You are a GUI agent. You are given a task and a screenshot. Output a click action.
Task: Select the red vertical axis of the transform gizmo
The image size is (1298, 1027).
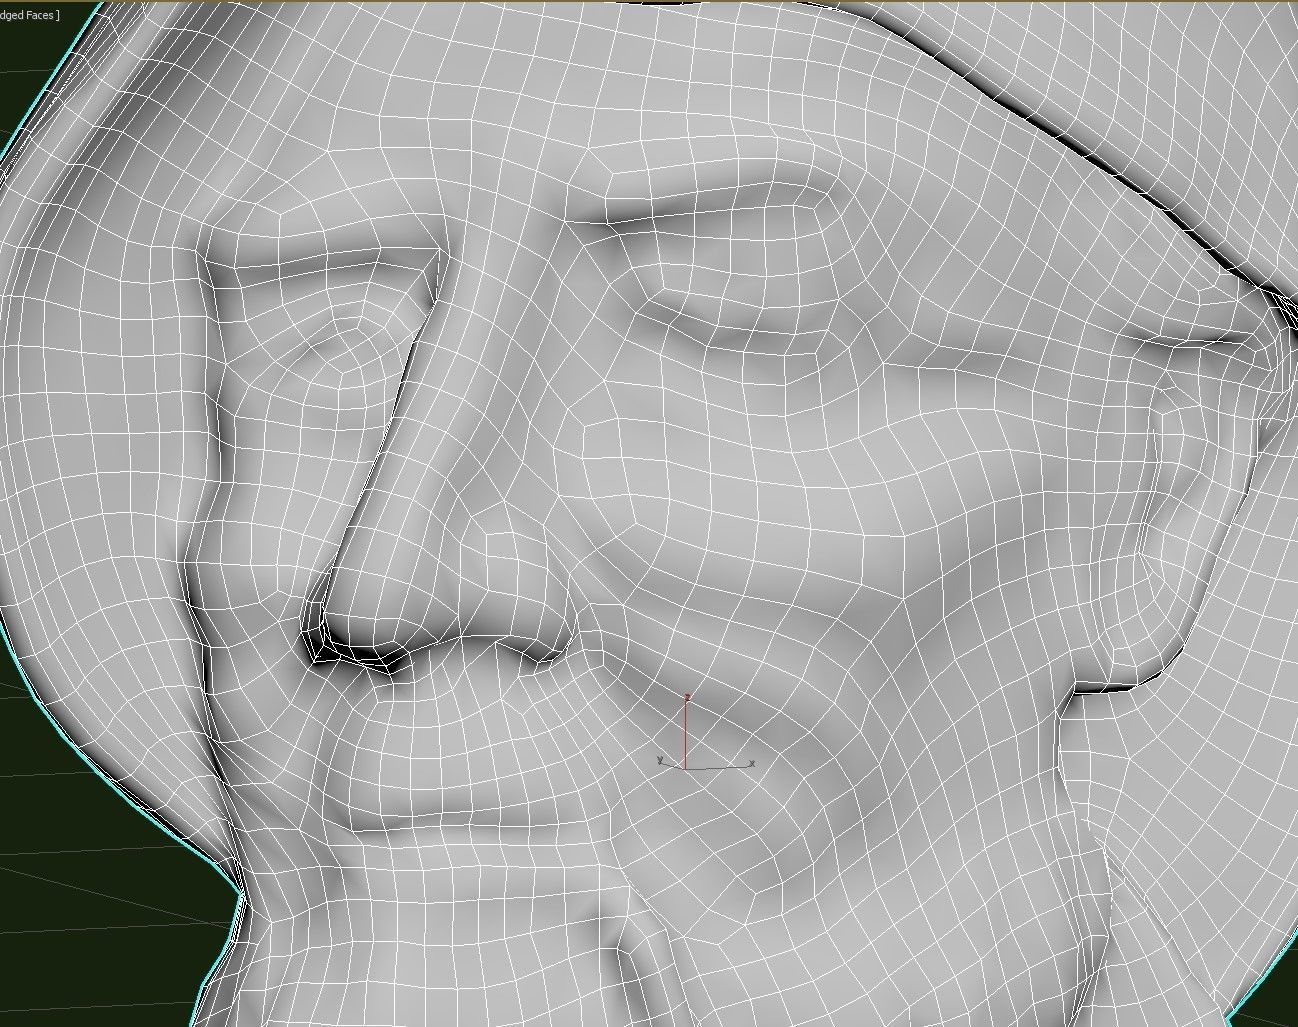pos(685,731)
